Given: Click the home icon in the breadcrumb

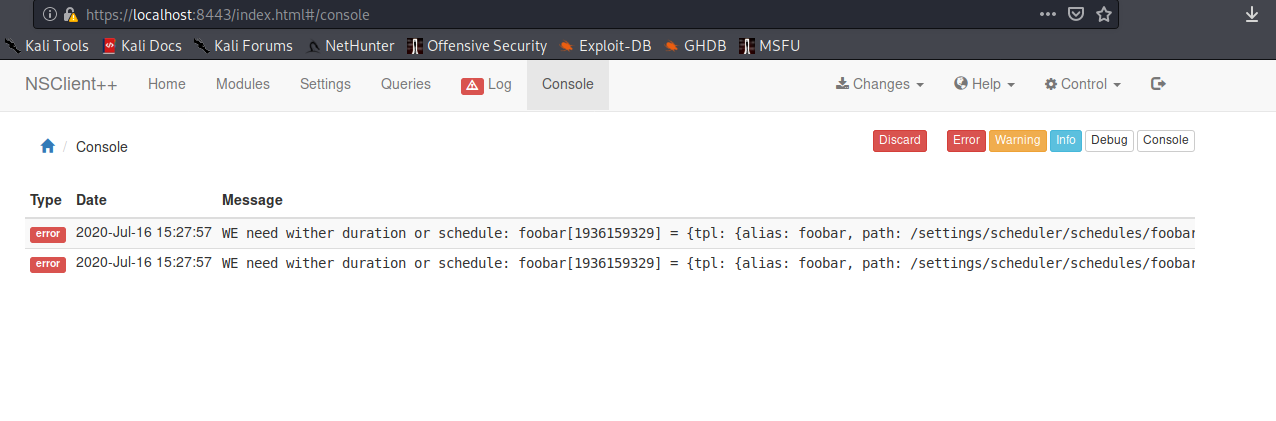Looking at the screenshot, I should [47, 146].
